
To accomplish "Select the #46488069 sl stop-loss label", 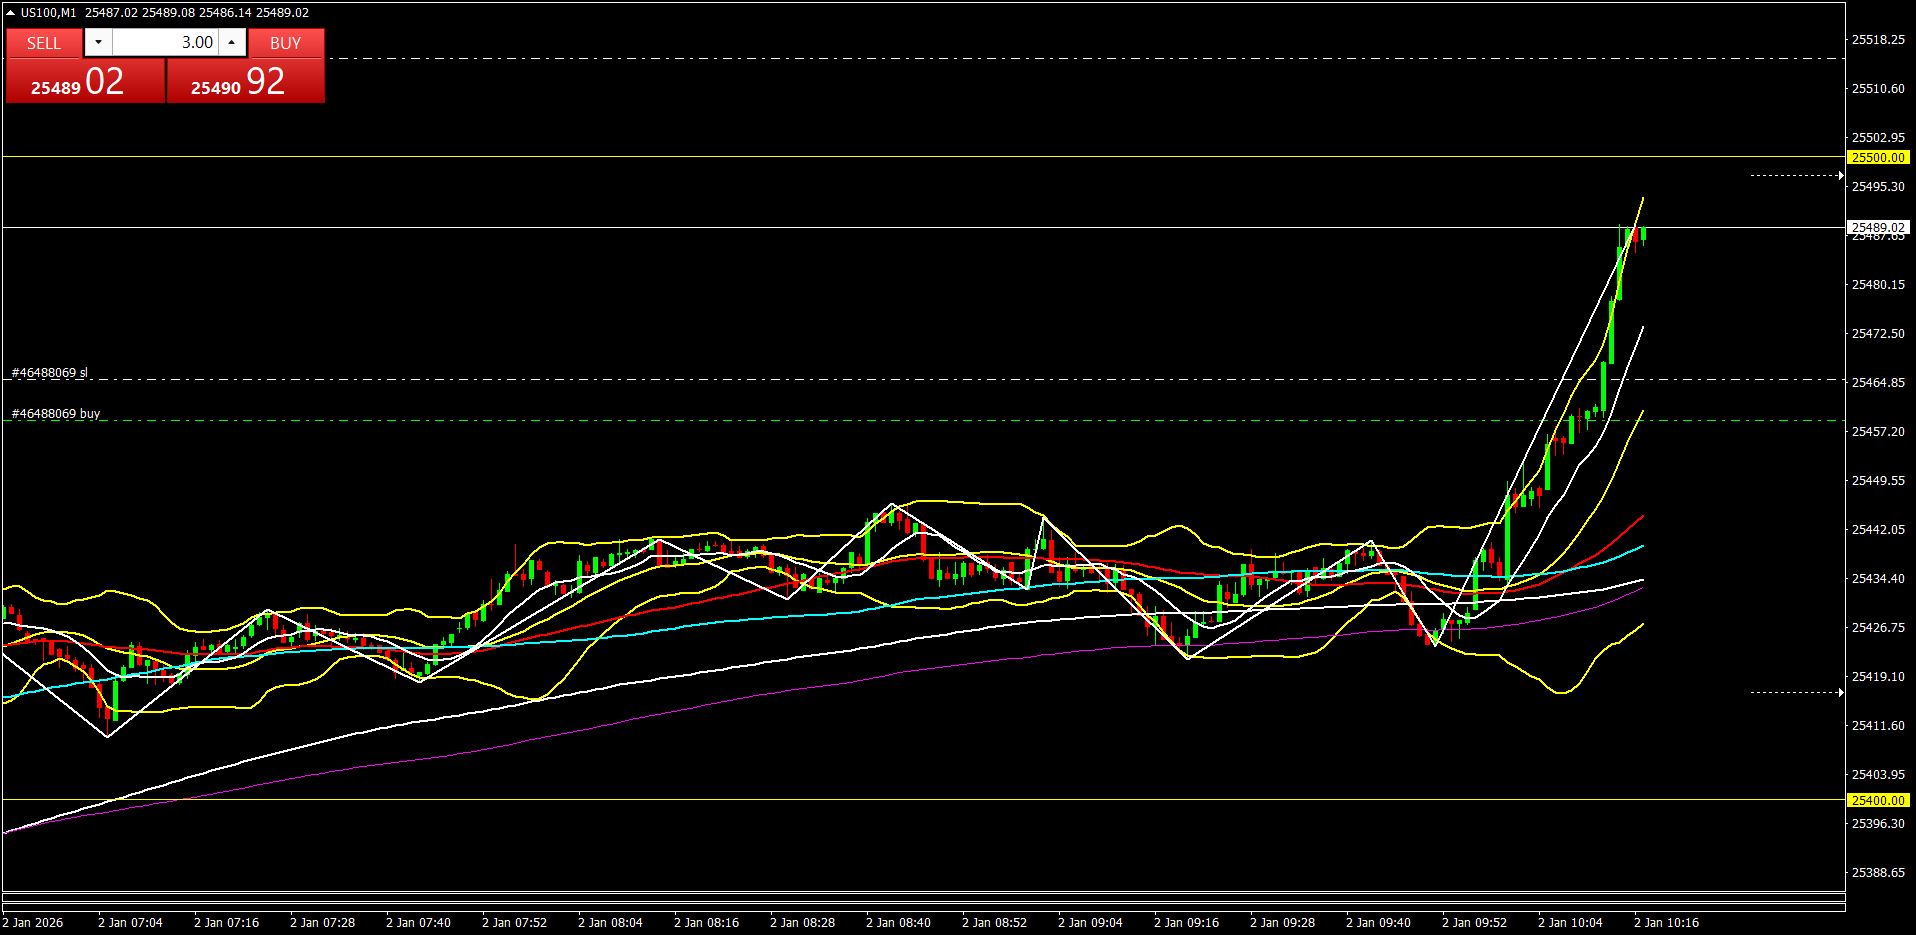I will tap(50, 373).
